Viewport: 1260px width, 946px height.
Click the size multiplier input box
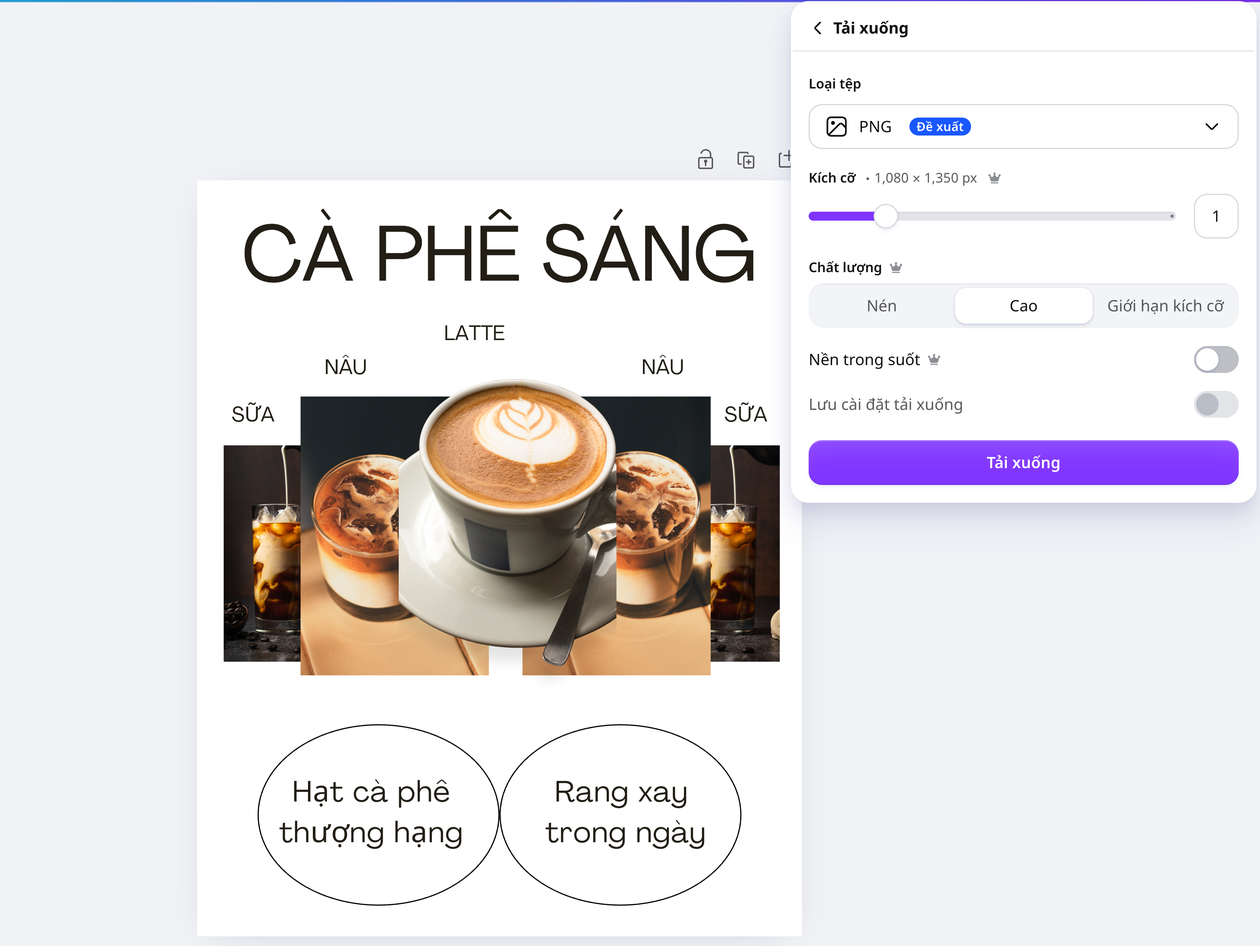click(1216, 216)
